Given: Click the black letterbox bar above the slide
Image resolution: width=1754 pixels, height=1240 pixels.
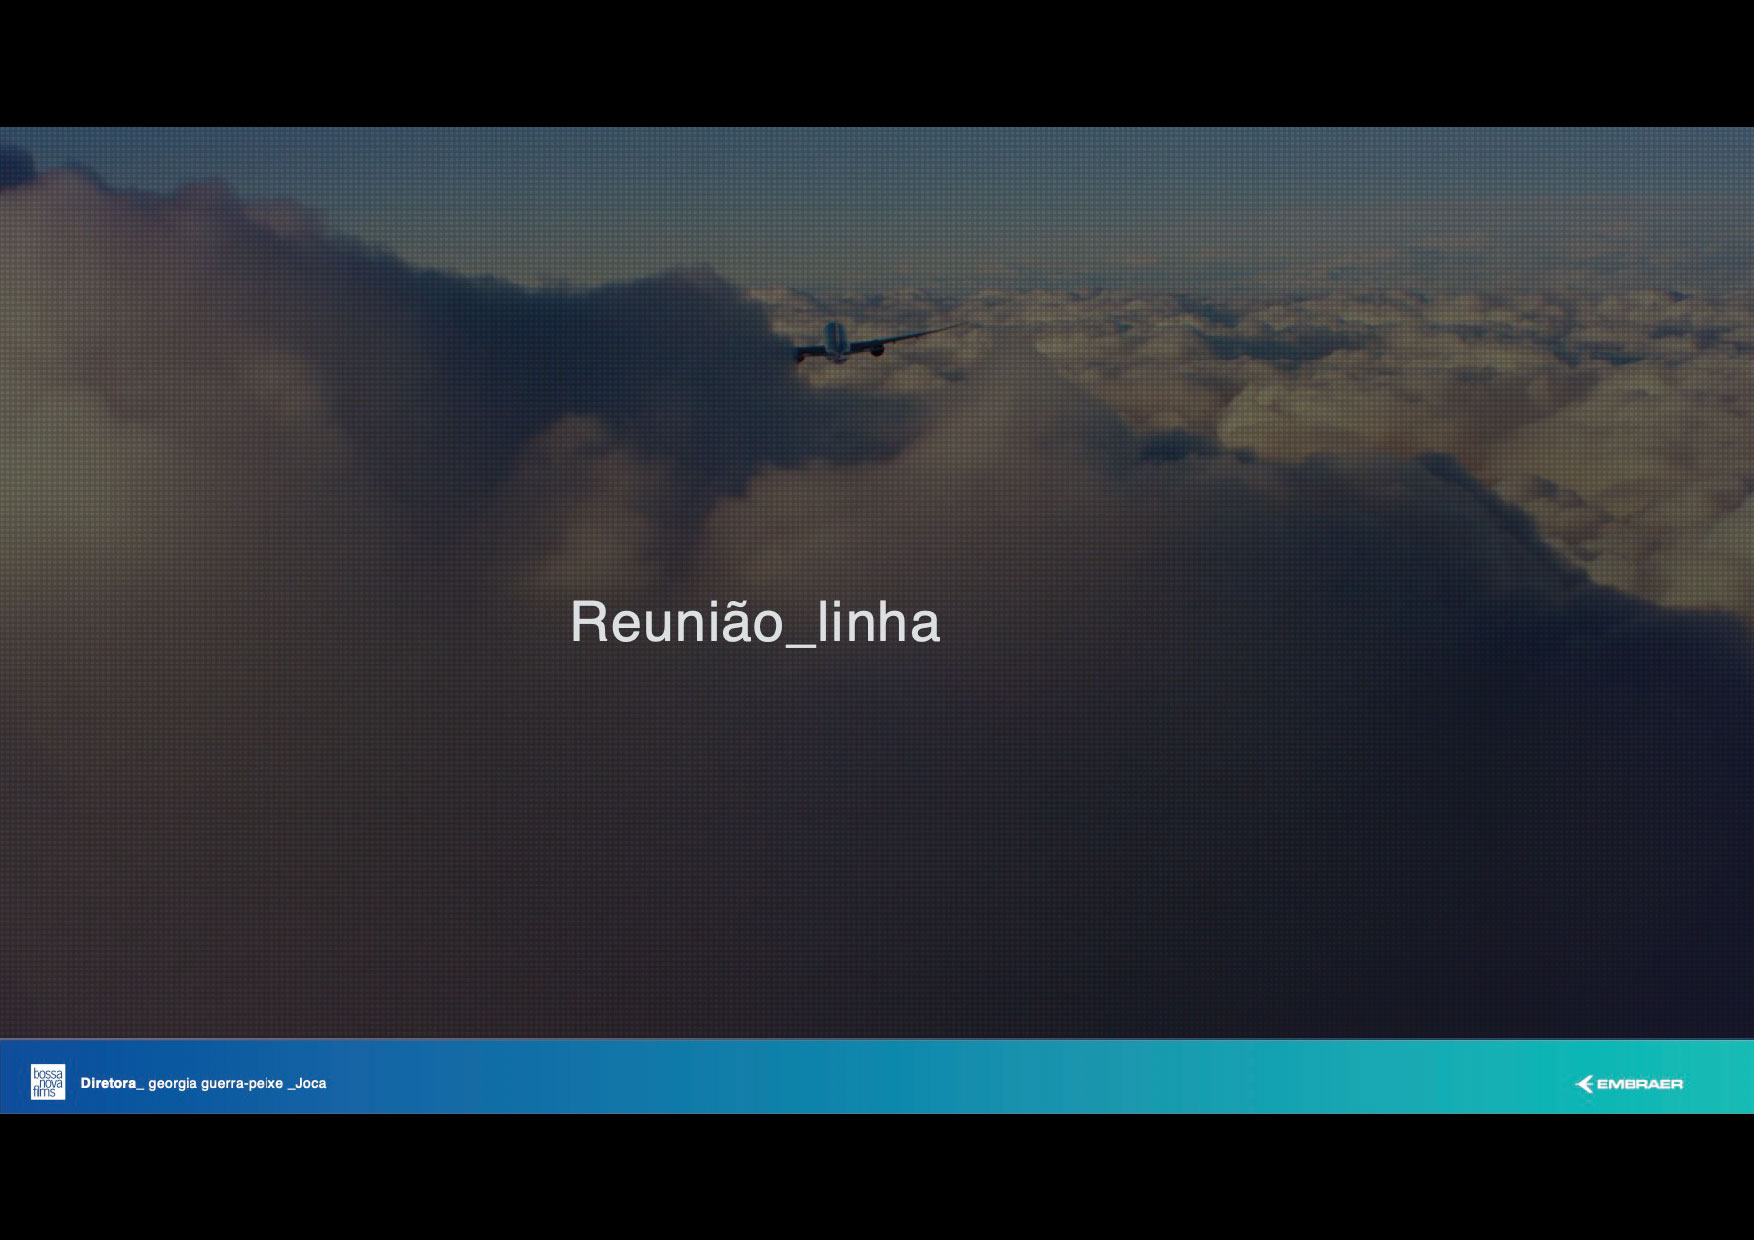Looking at the screenshot, I should [877, 62].
